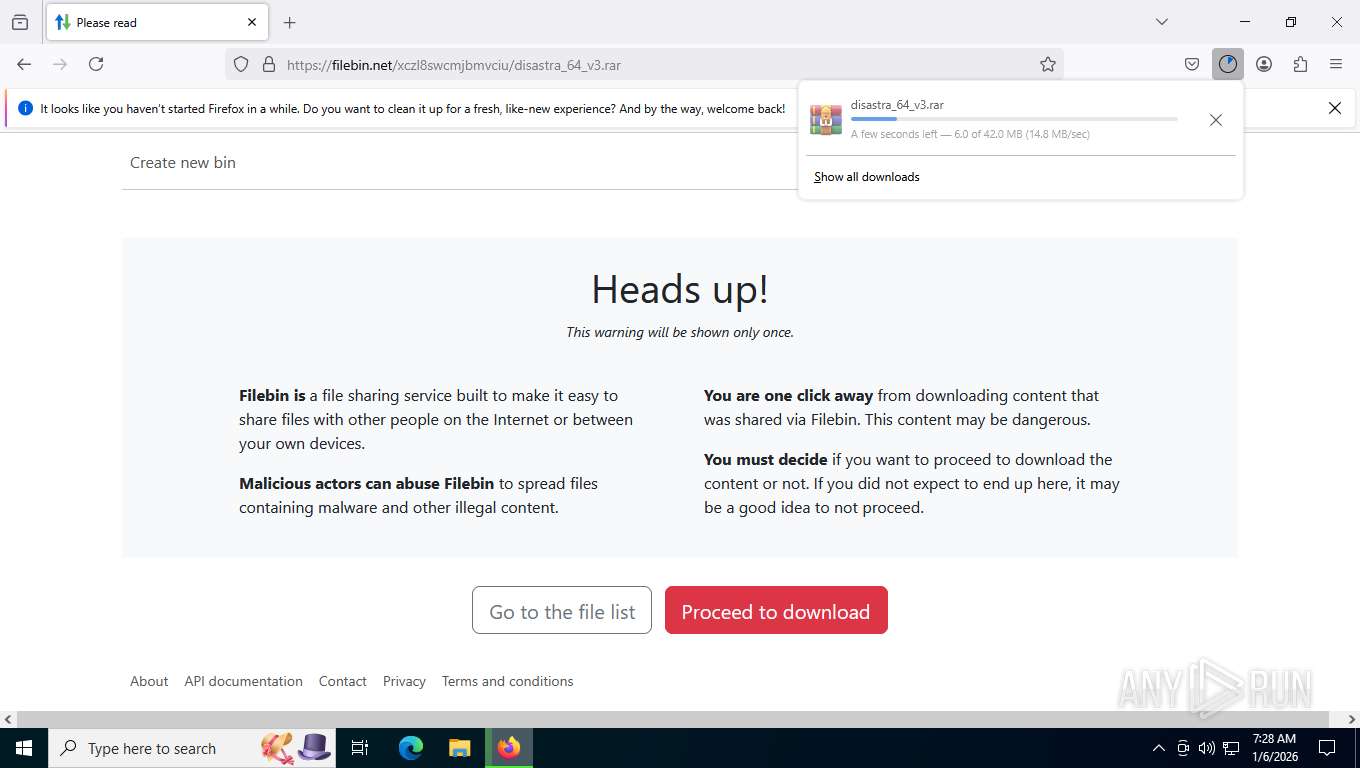The width and height of the screenshot is (1360, 768).
Task: Open volume control in tray
Action: [x=1207, y=748]
